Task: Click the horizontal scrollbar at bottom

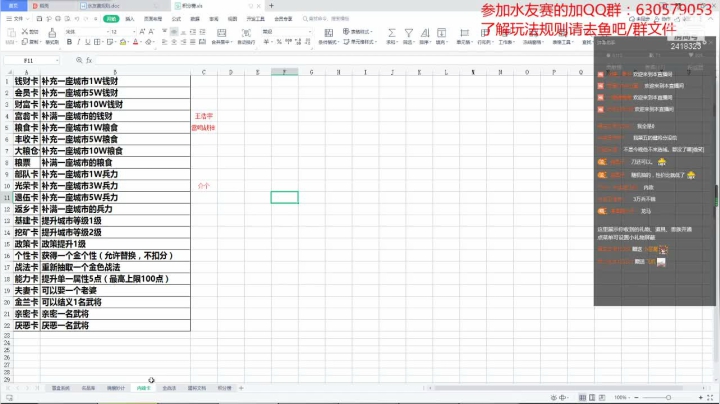Action: [x=559, y=388]
